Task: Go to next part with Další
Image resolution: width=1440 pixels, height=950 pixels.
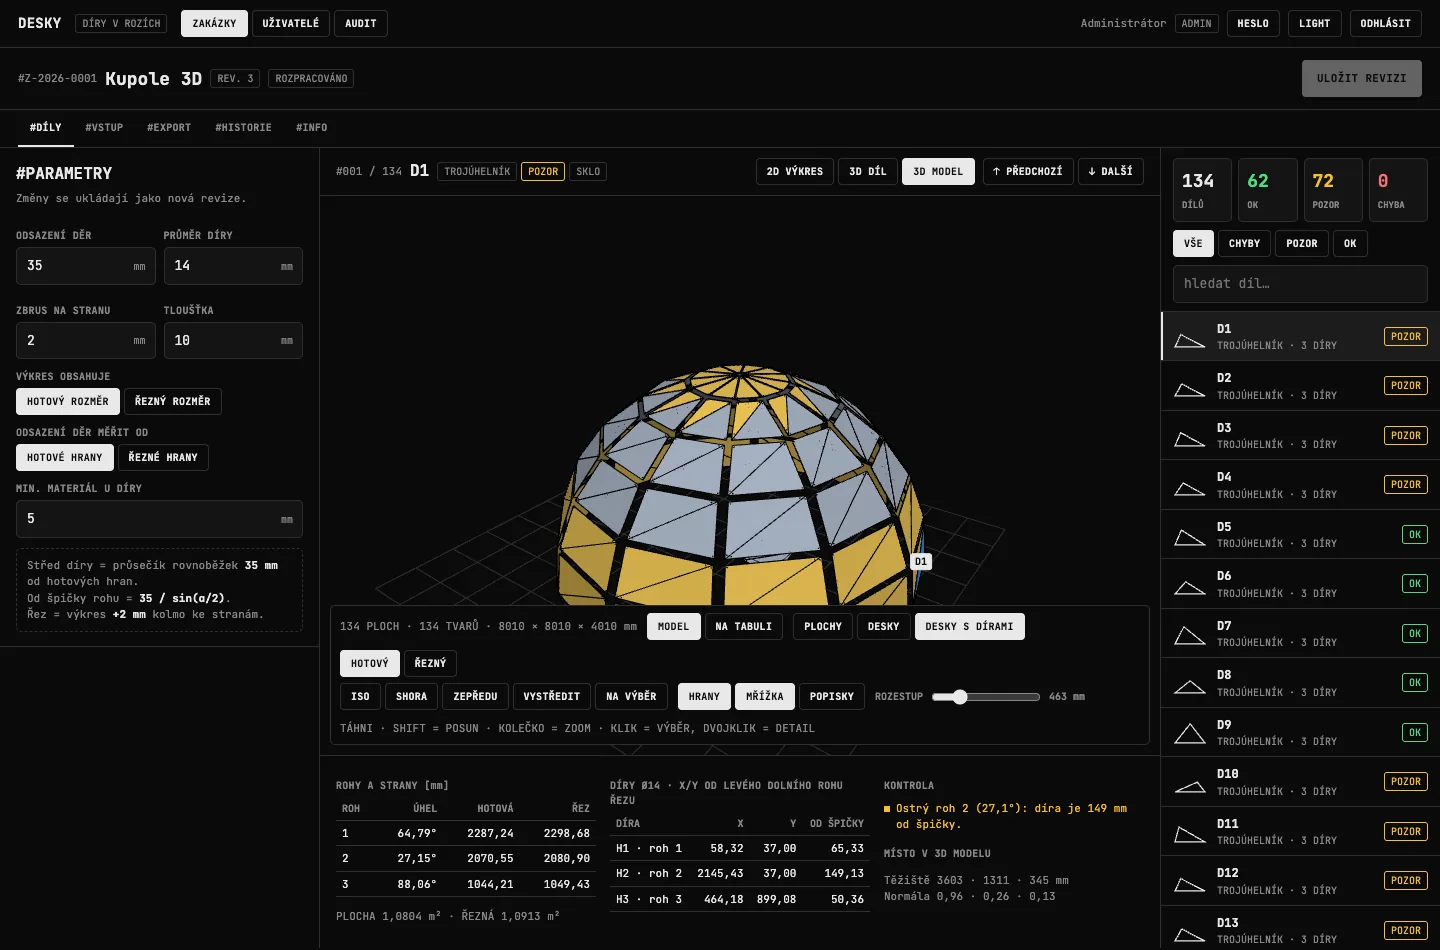Action: 1111,171
